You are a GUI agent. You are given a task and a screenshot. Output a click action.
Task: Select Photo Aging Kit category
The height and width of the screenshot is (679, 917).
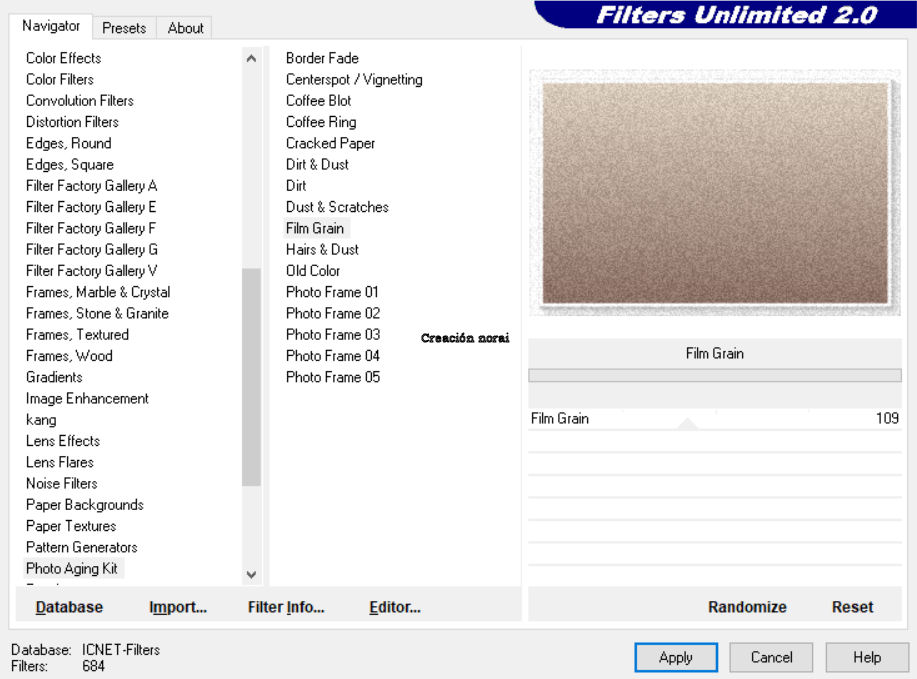coord(72,568)
